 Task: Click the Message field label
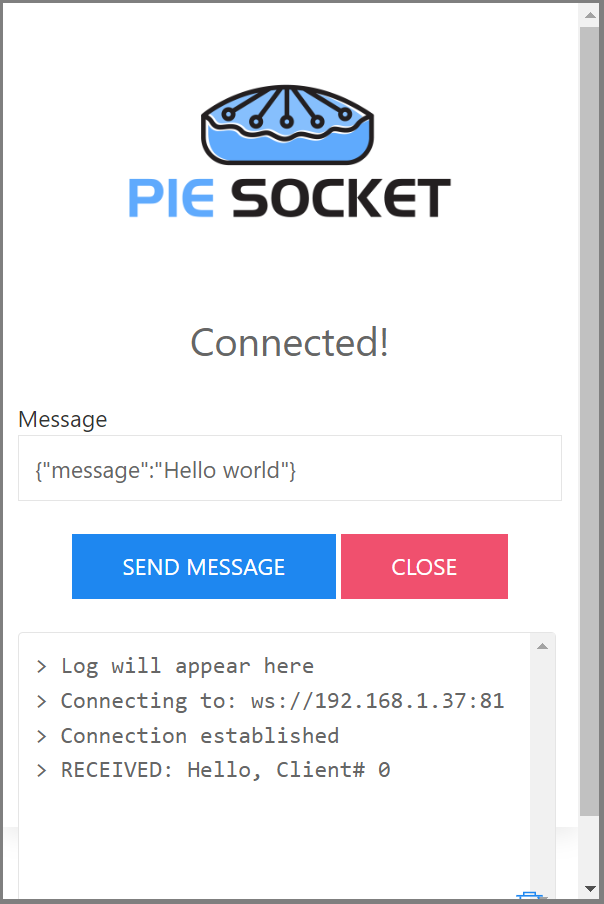tap(63, 419)
